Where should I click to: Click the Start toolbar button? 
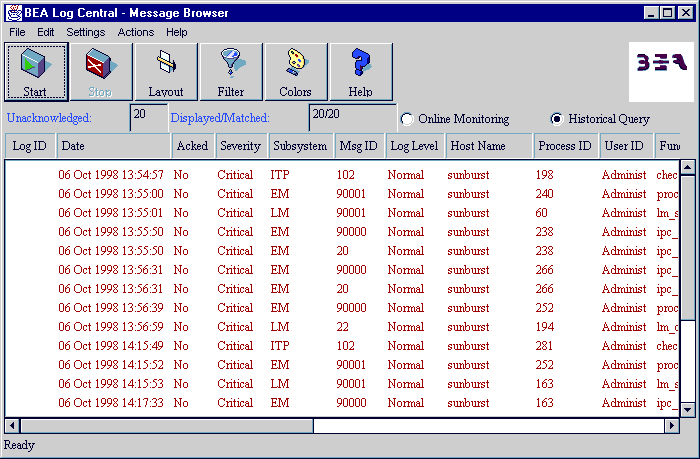click(x=36, y=72)
